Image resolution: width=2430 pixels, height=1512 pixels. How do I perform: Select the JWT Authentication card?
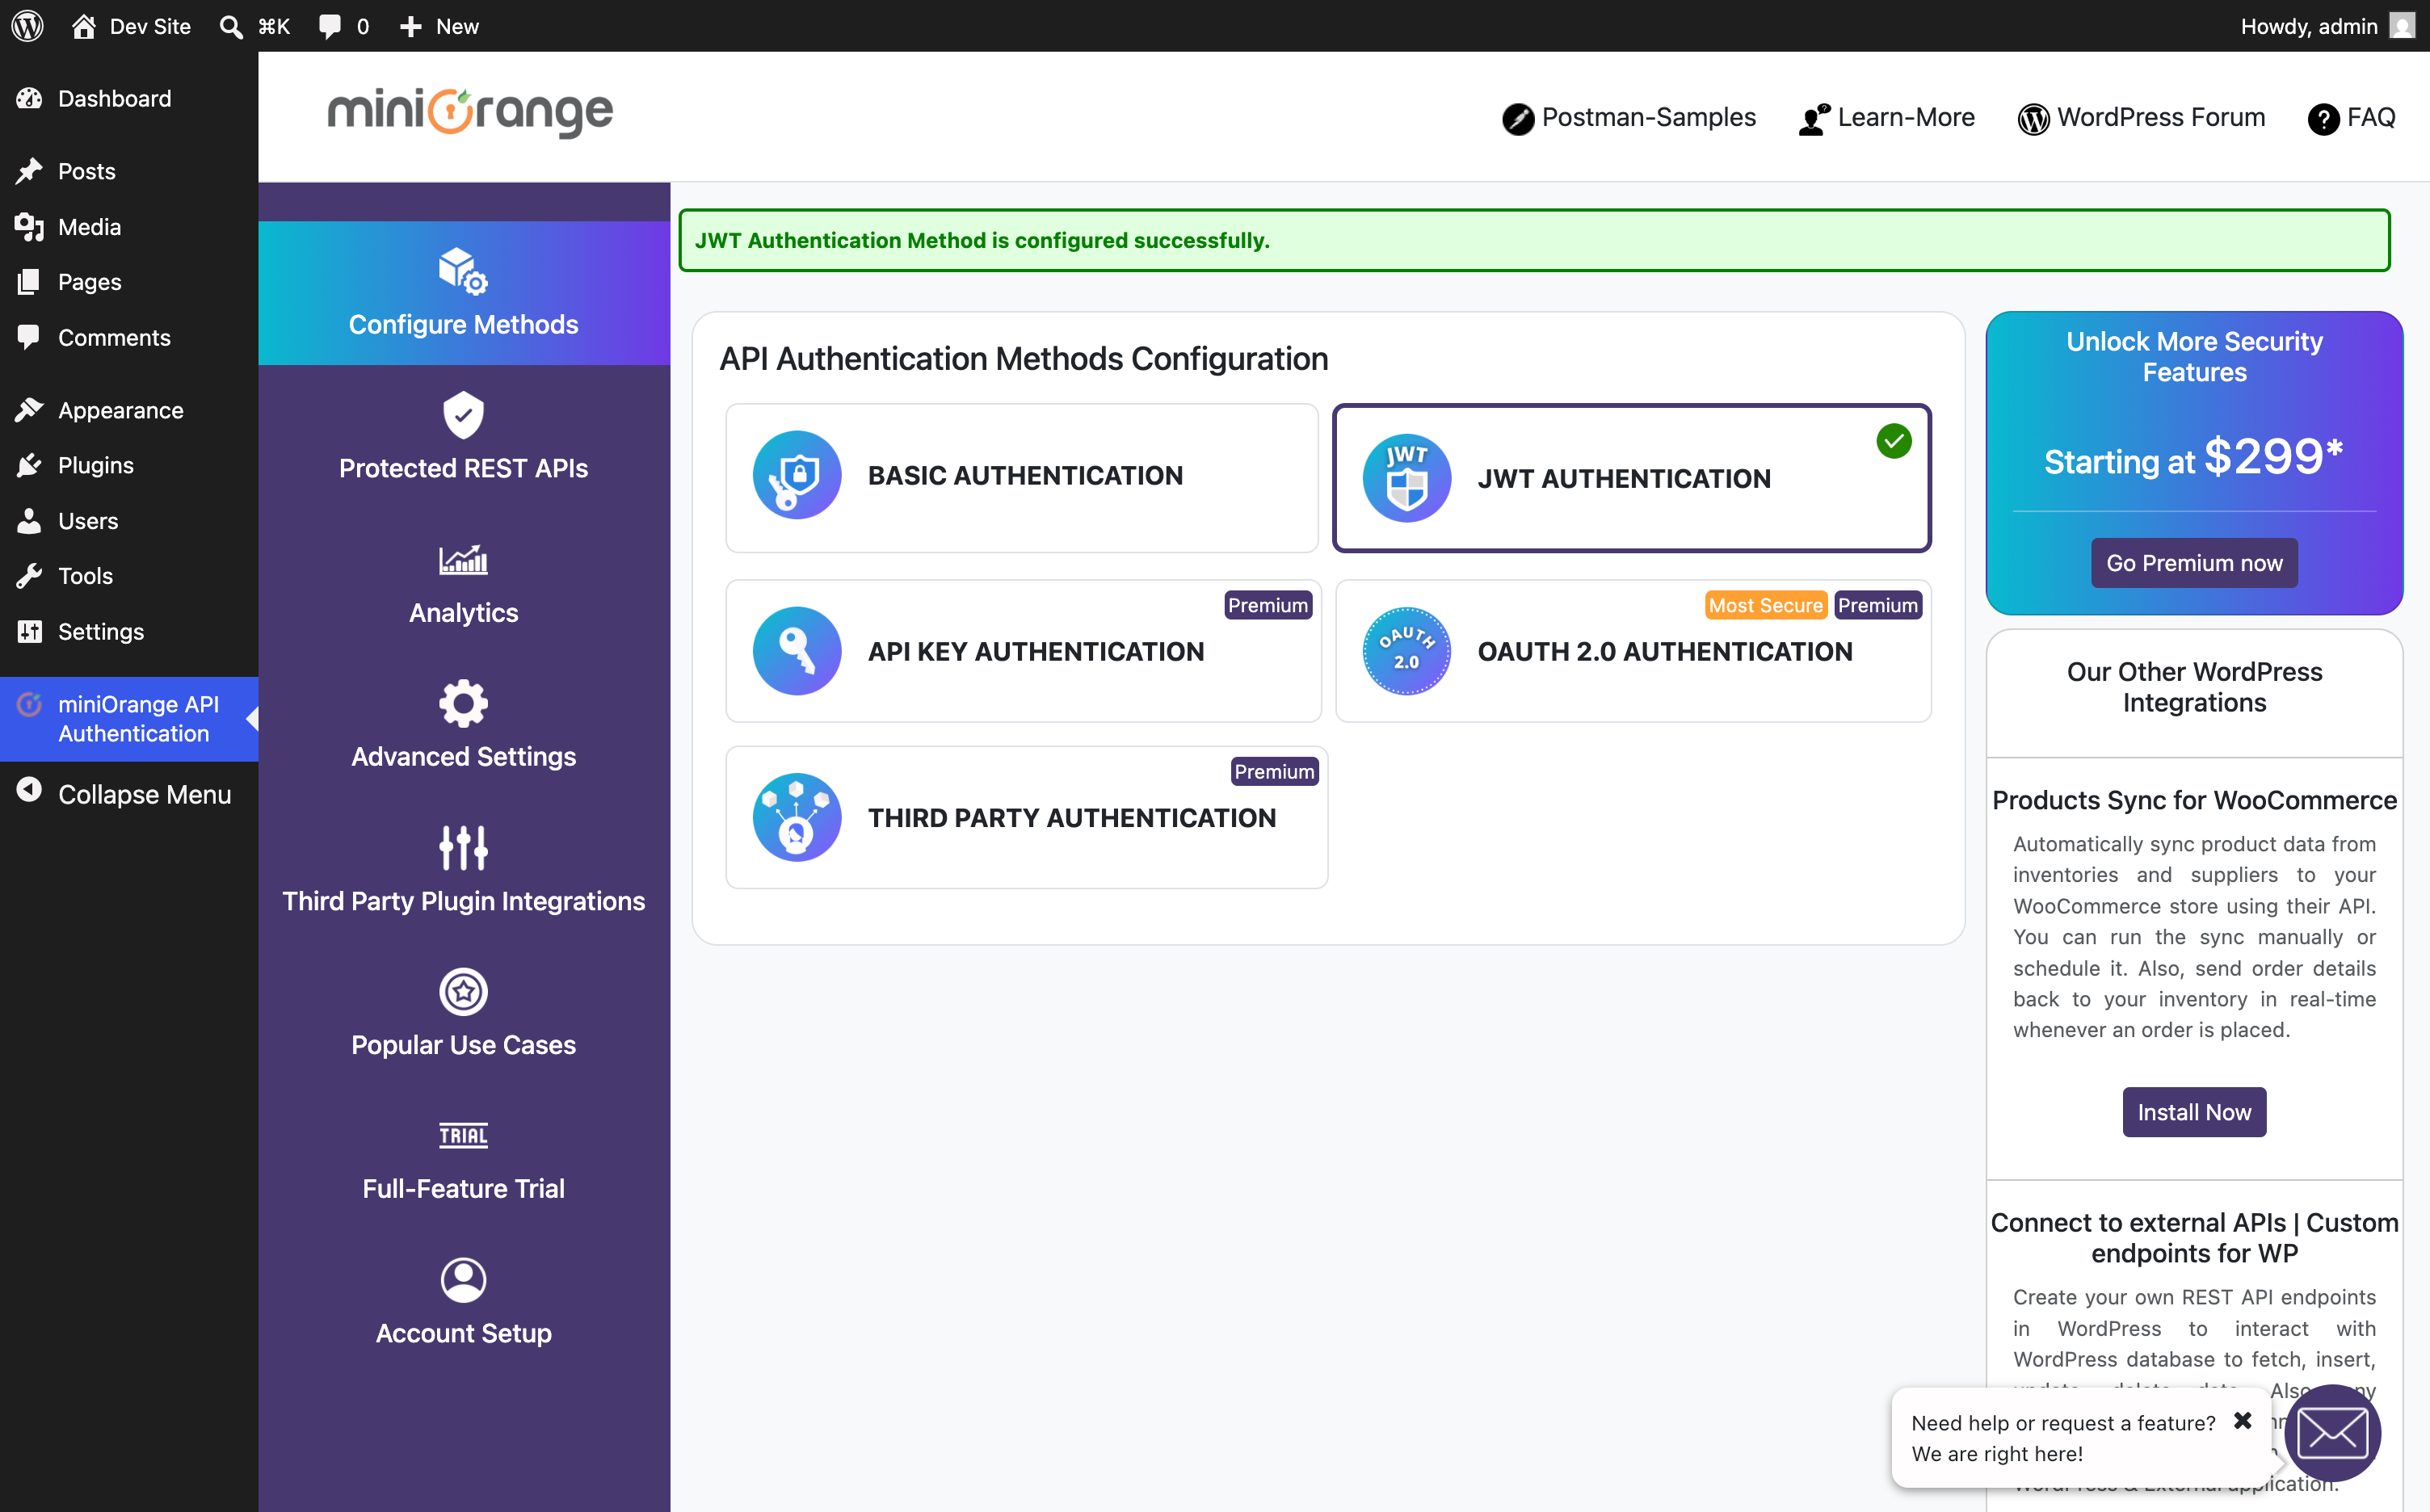(1632, 478)
